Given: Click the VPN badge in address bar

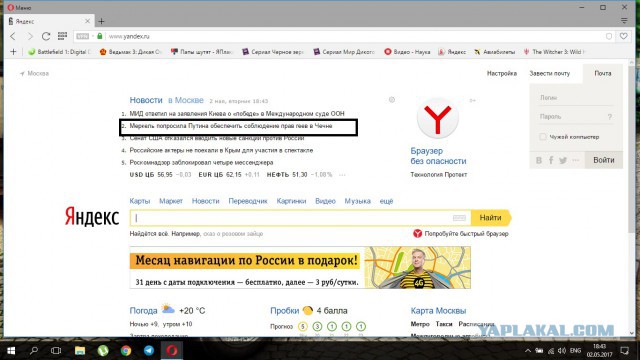Looking at the screenshot, I should 82,36.
